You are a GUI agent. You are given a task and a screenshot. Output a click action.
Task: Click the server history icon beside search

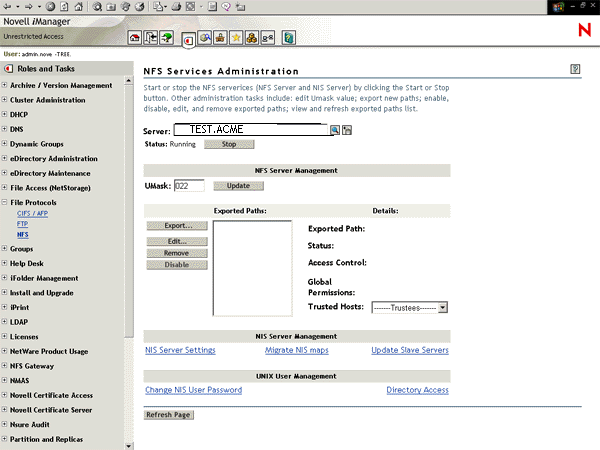coord(347,130)
